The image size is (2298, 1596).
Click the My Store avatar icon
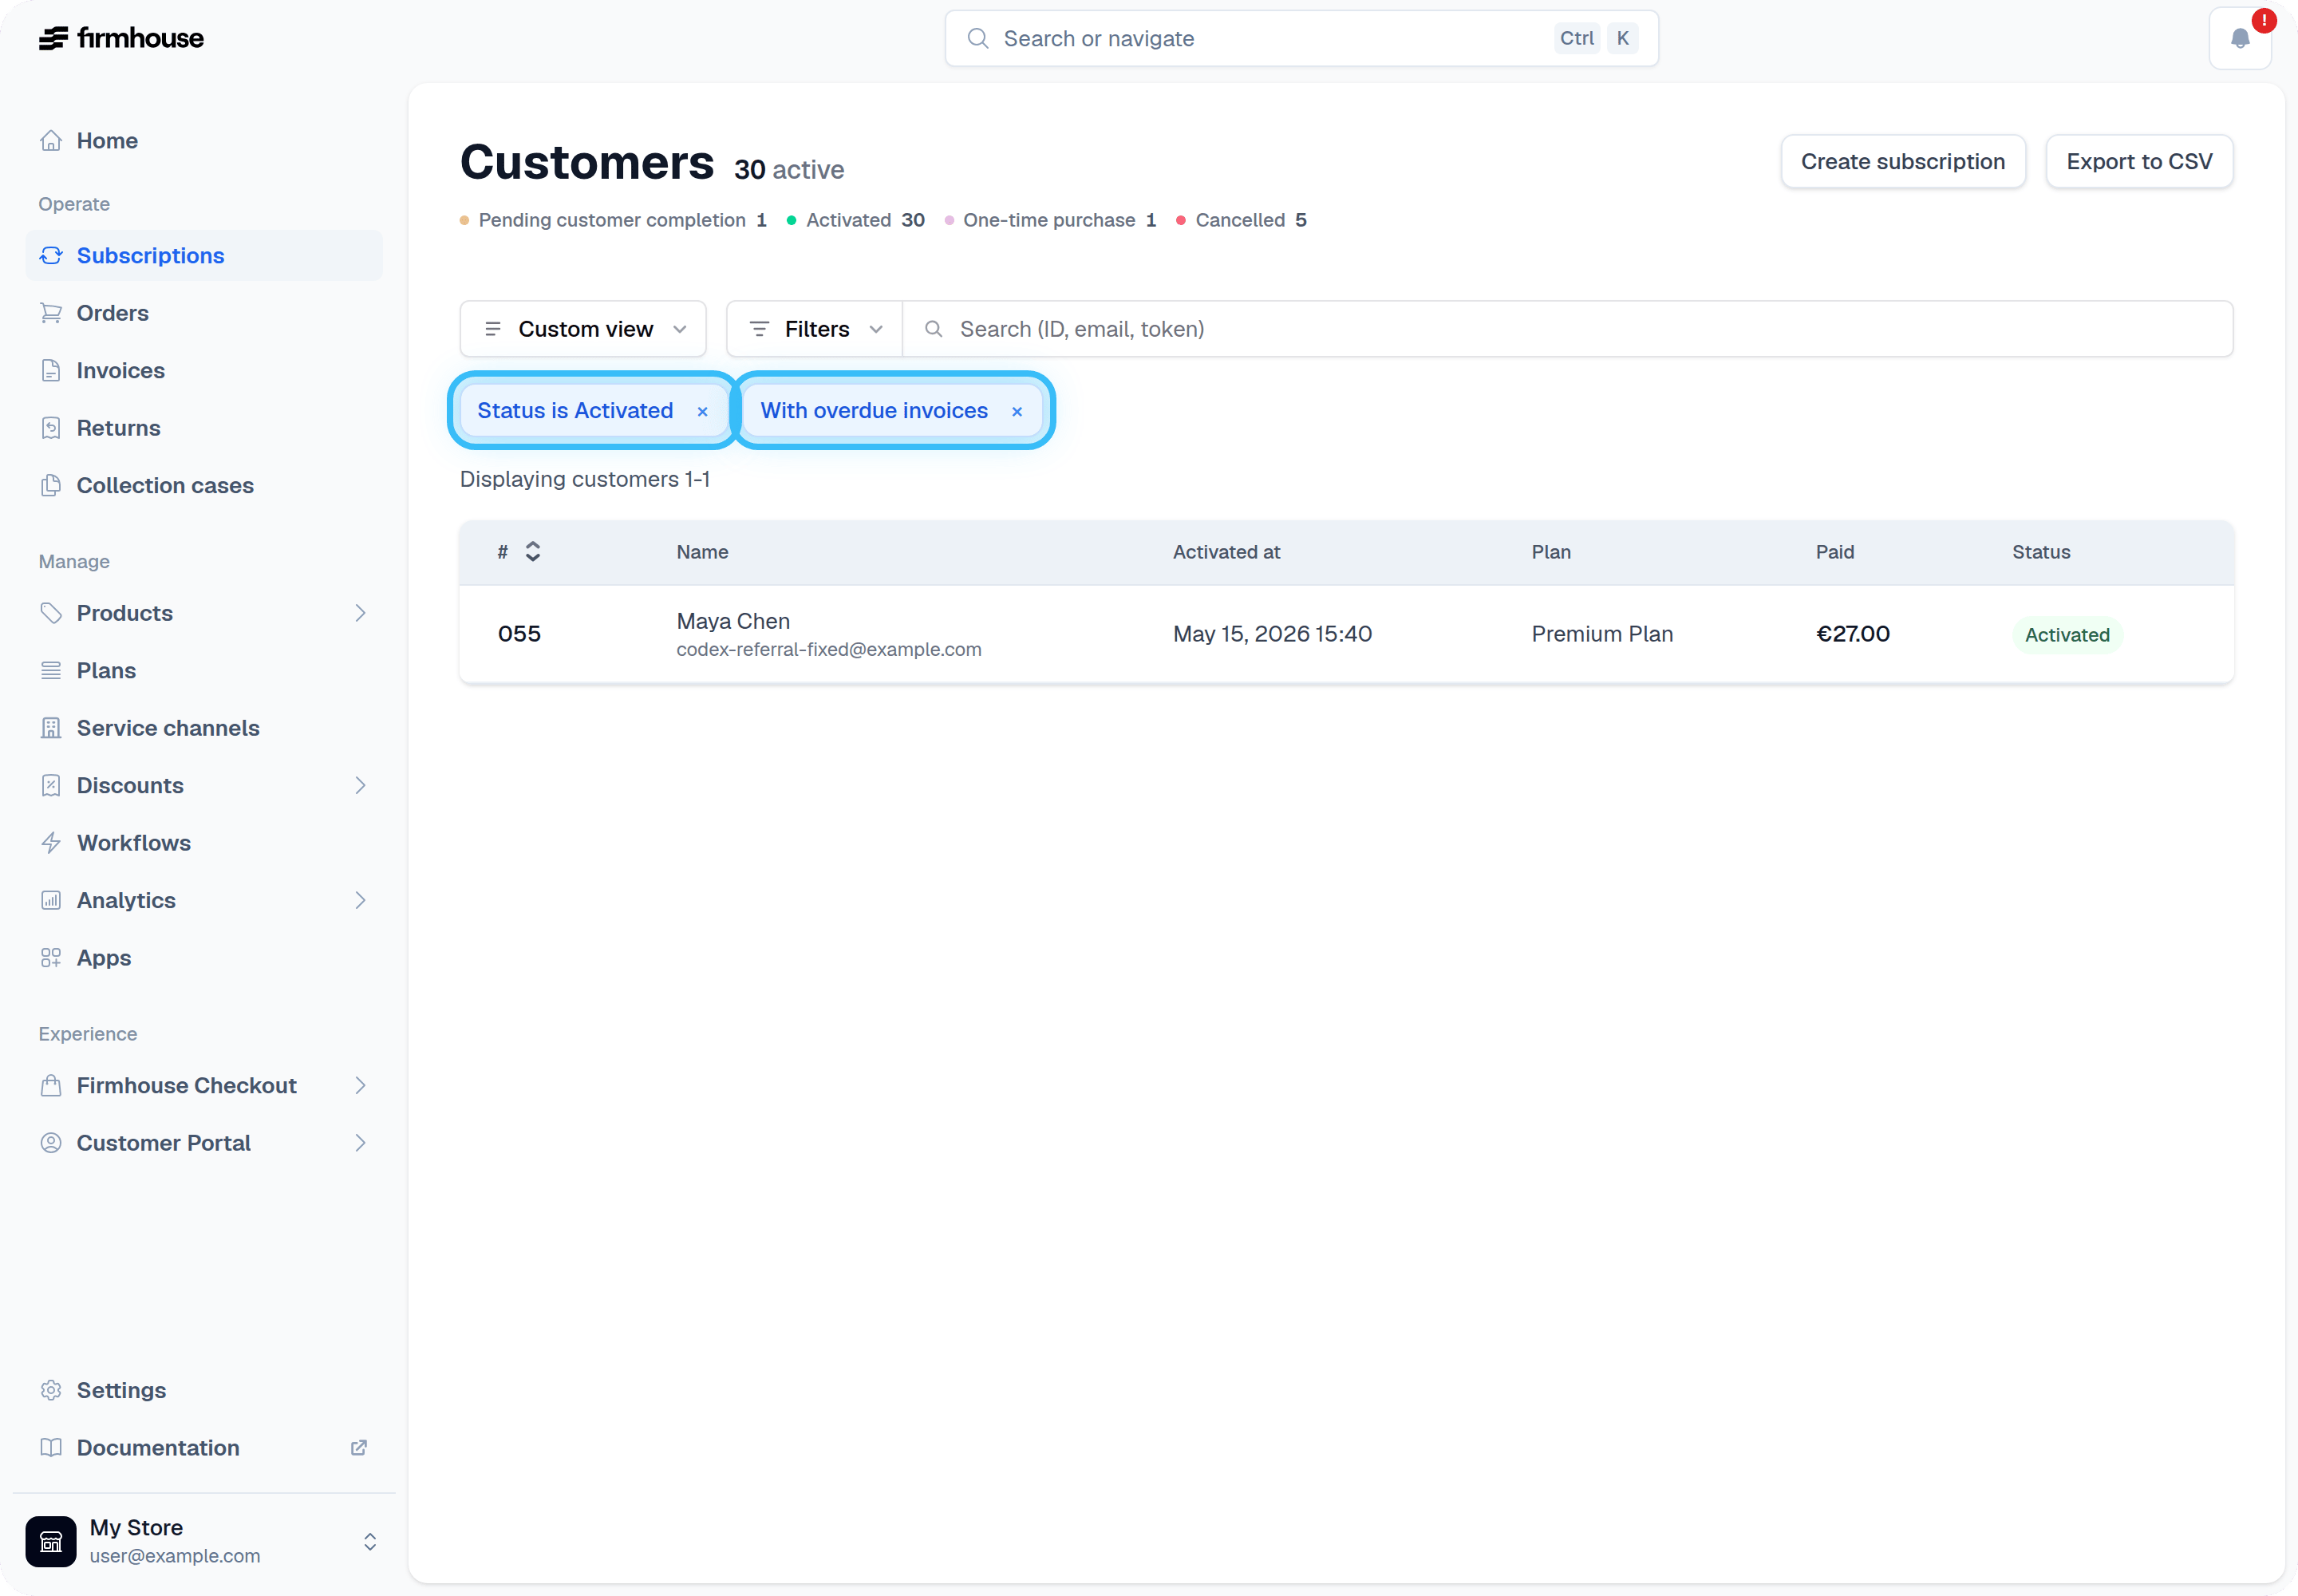click(x=51, y=1542)
